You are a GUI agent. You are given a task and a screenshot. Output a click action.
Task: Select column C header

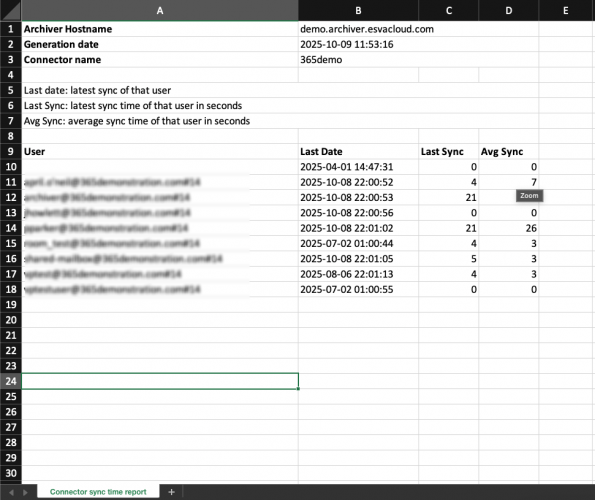(449, 11)
